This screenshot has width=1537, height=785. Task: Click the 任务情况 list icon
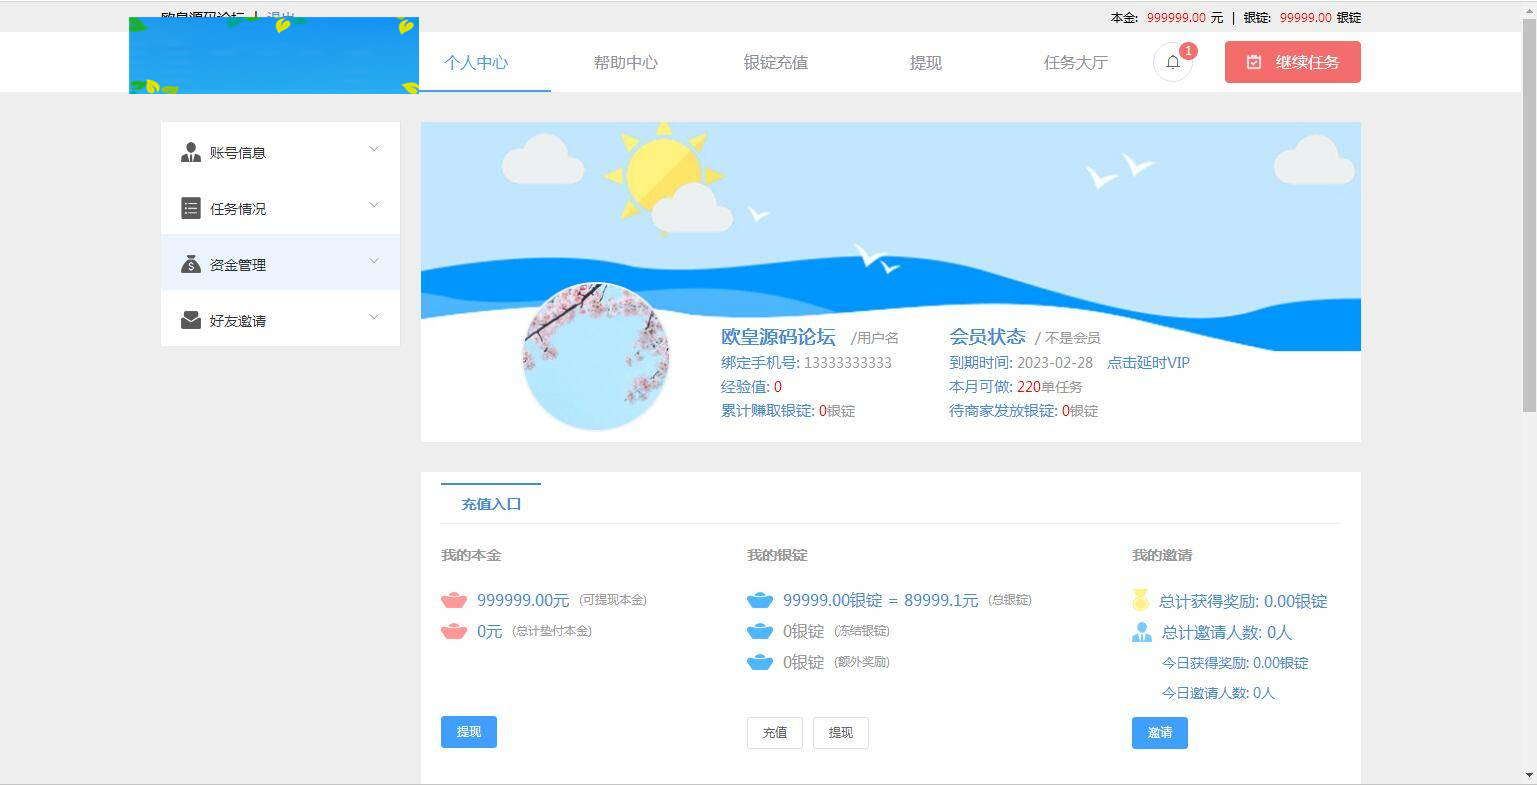[191, 208]
